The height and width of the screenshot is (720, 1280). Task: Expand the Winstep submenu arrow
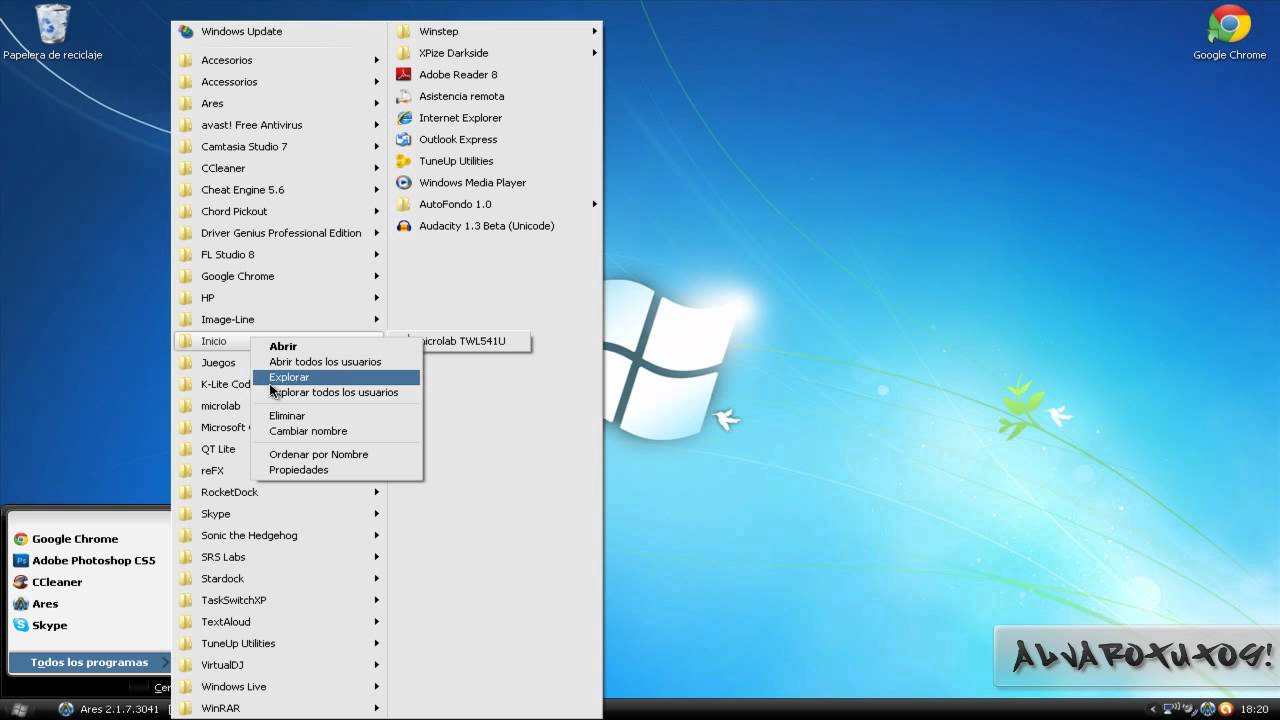click(595, 32)
